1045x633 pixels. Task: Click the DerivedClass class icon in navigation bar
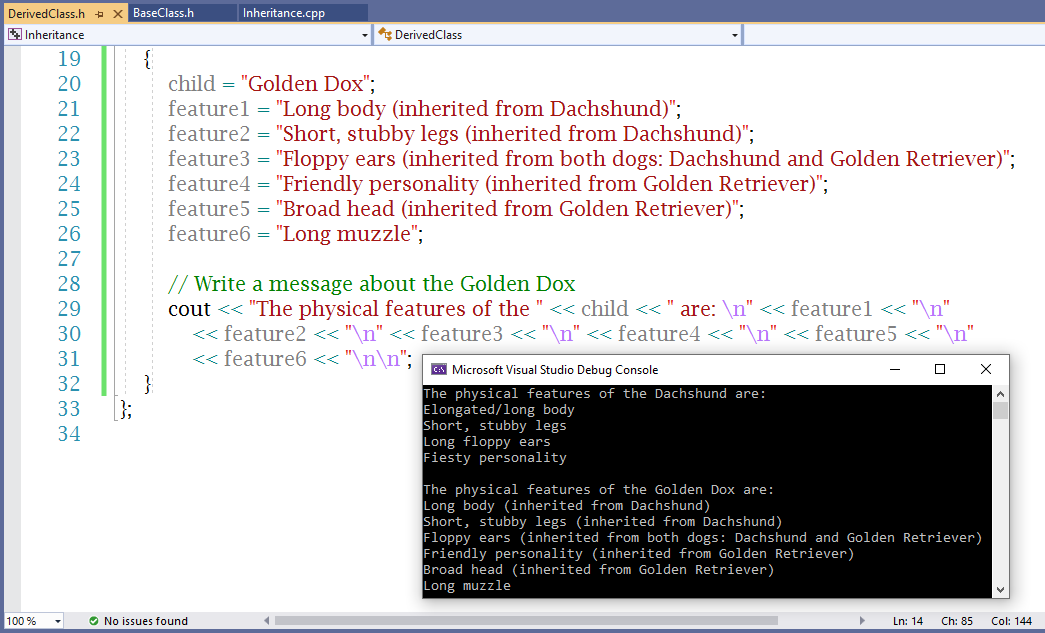tap(385, 34)
